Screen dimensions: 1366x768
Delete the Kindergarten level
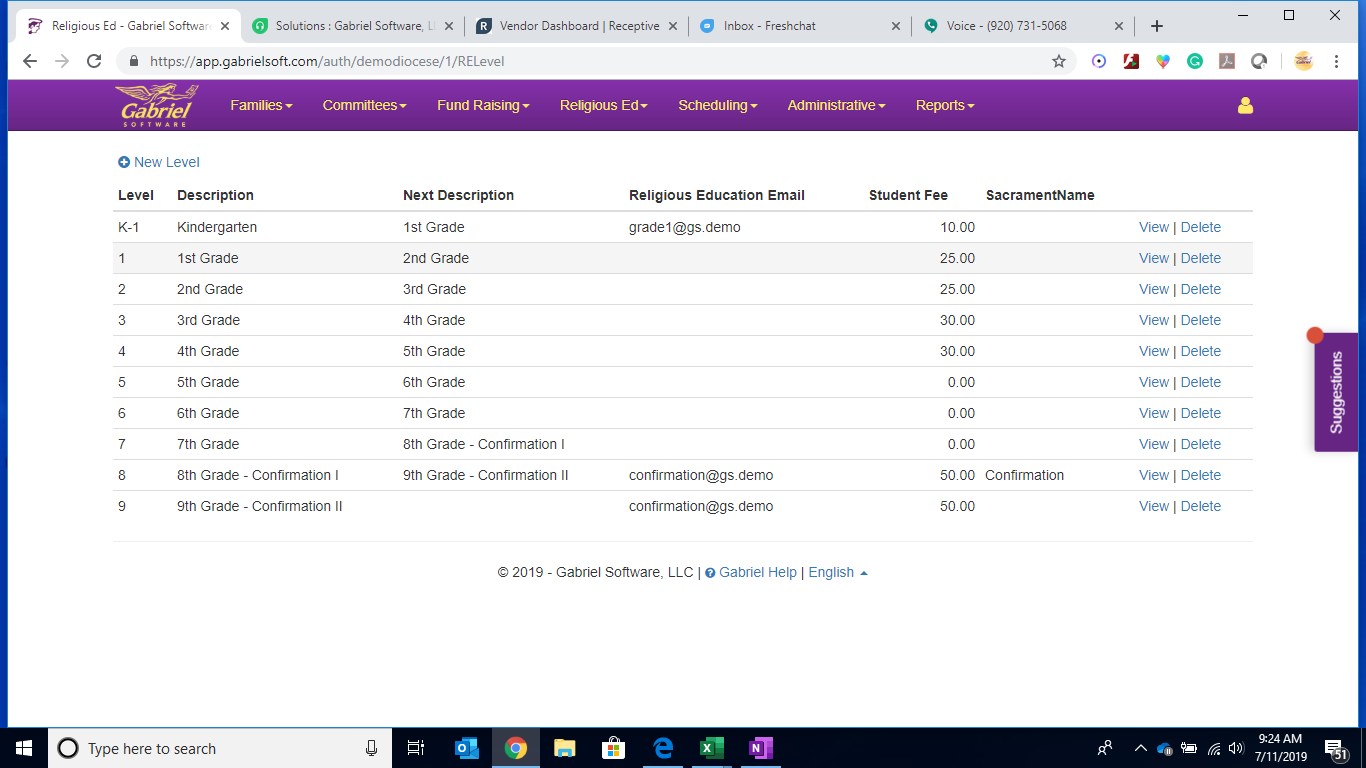coord(1200,227)
